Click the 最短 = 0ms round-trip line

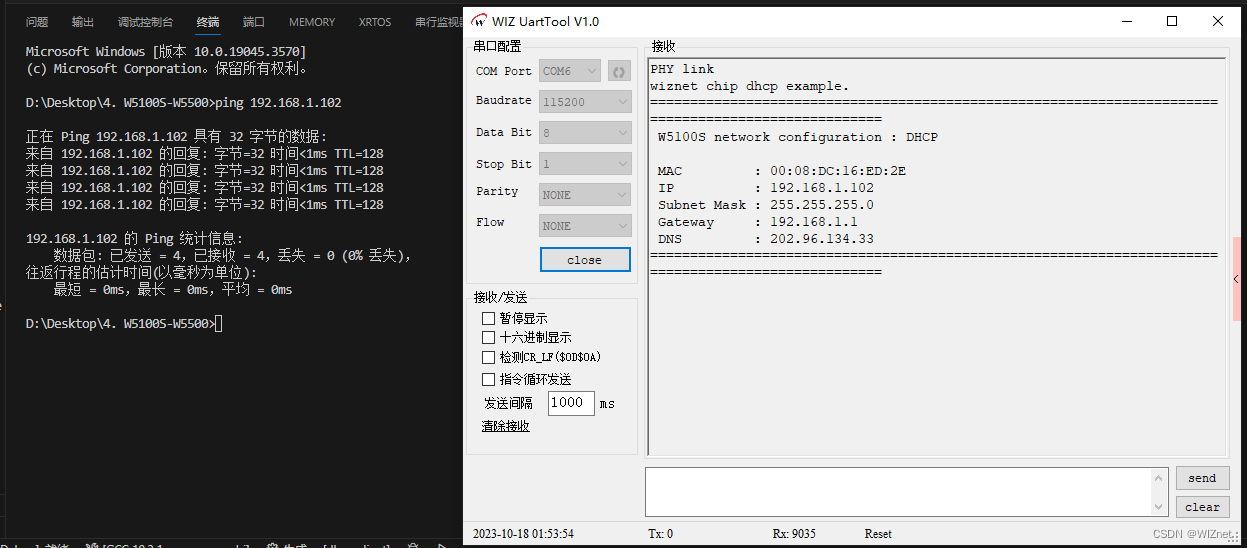tap(173, 290)
